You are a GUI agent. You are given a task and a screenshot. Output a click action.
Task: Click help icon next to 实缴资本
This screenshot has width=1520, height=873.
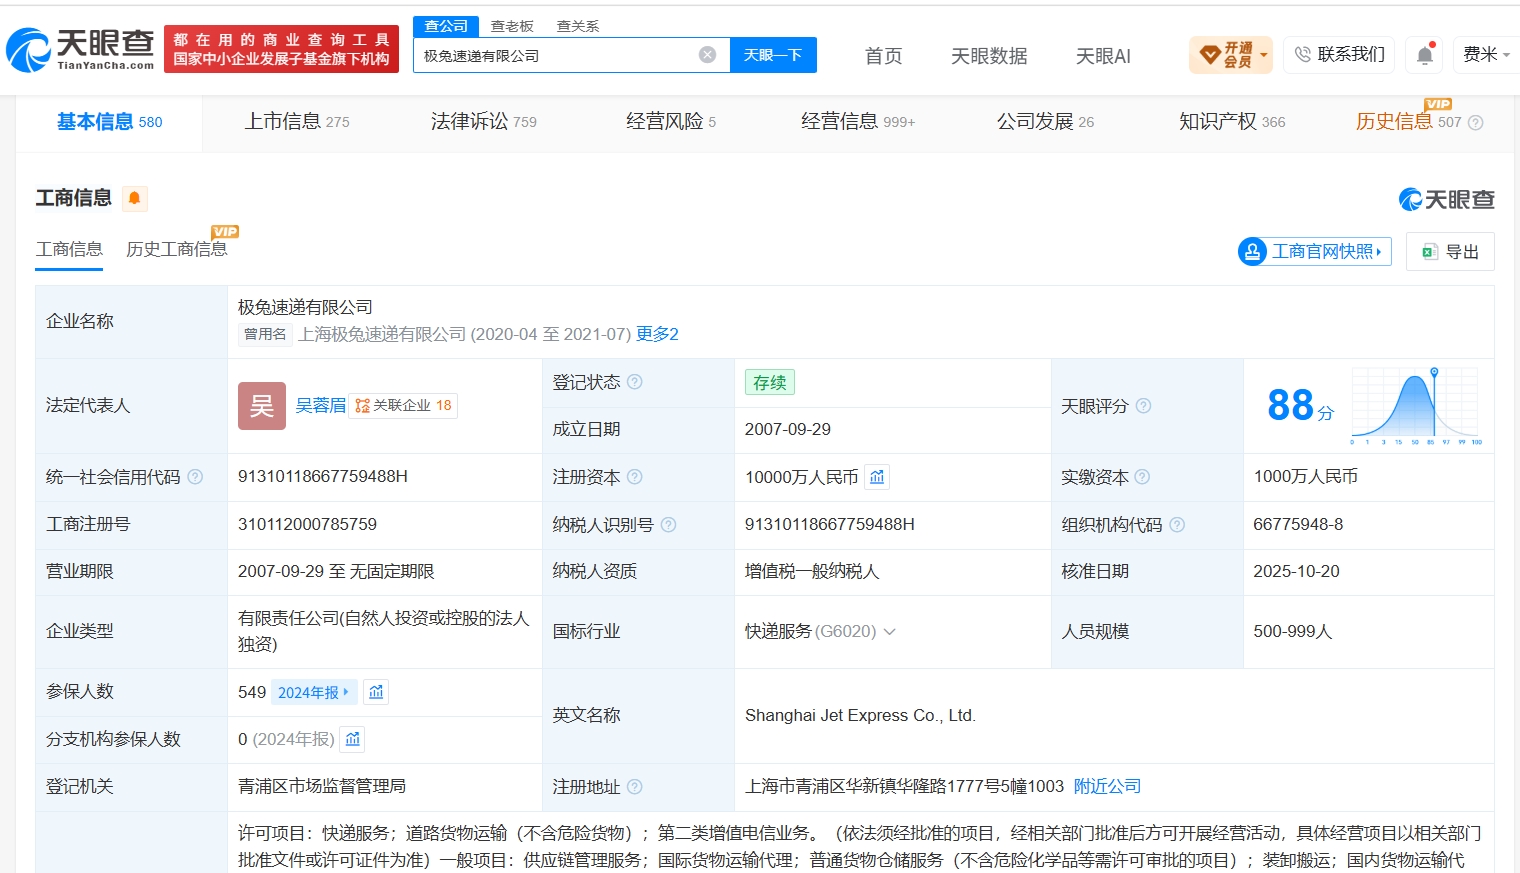tap(1142, 477)
